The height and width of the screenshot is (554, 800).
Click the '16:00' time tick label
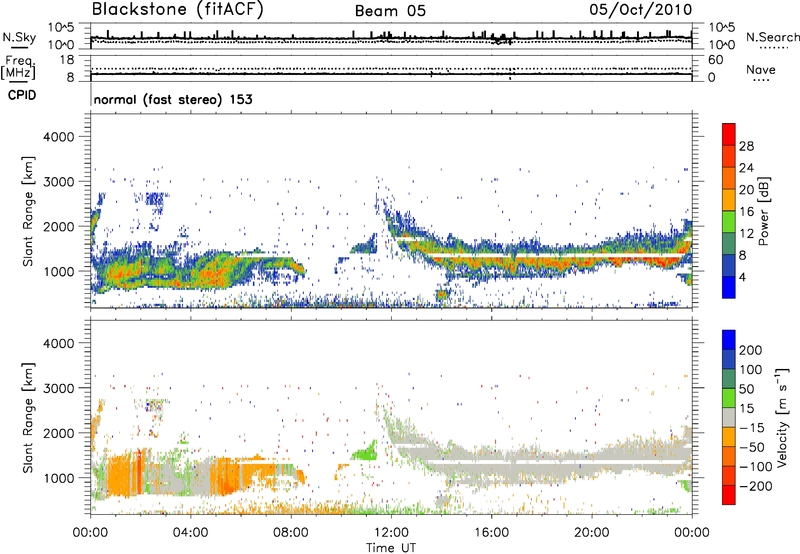[491, 533]
